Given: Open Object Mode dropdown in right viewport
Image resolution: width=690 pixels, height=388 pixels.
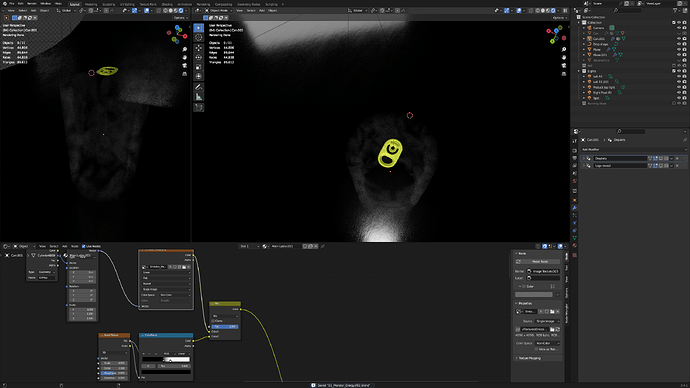Looking at the screenshot, I should point(218,10).
